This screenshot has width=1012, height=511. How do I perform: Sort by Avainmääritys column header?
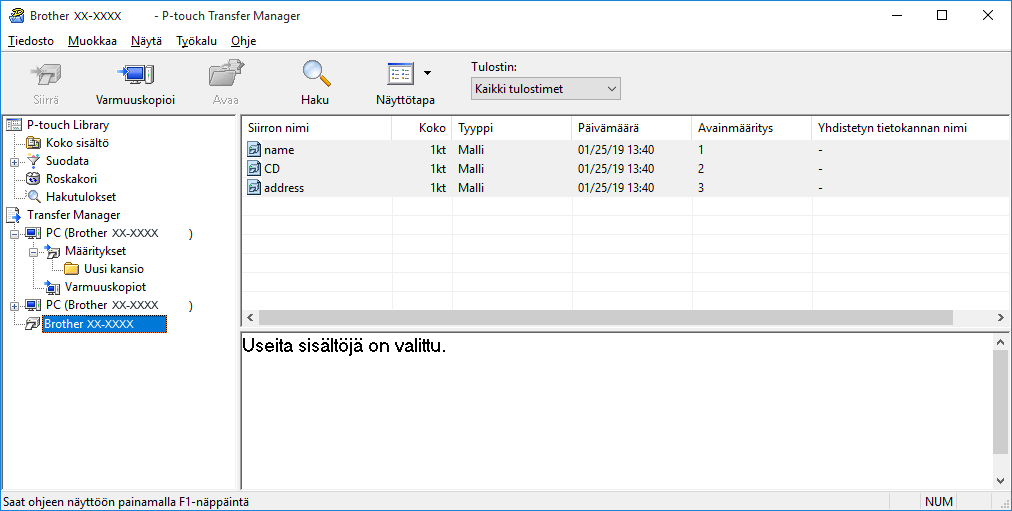pos(751,128)
